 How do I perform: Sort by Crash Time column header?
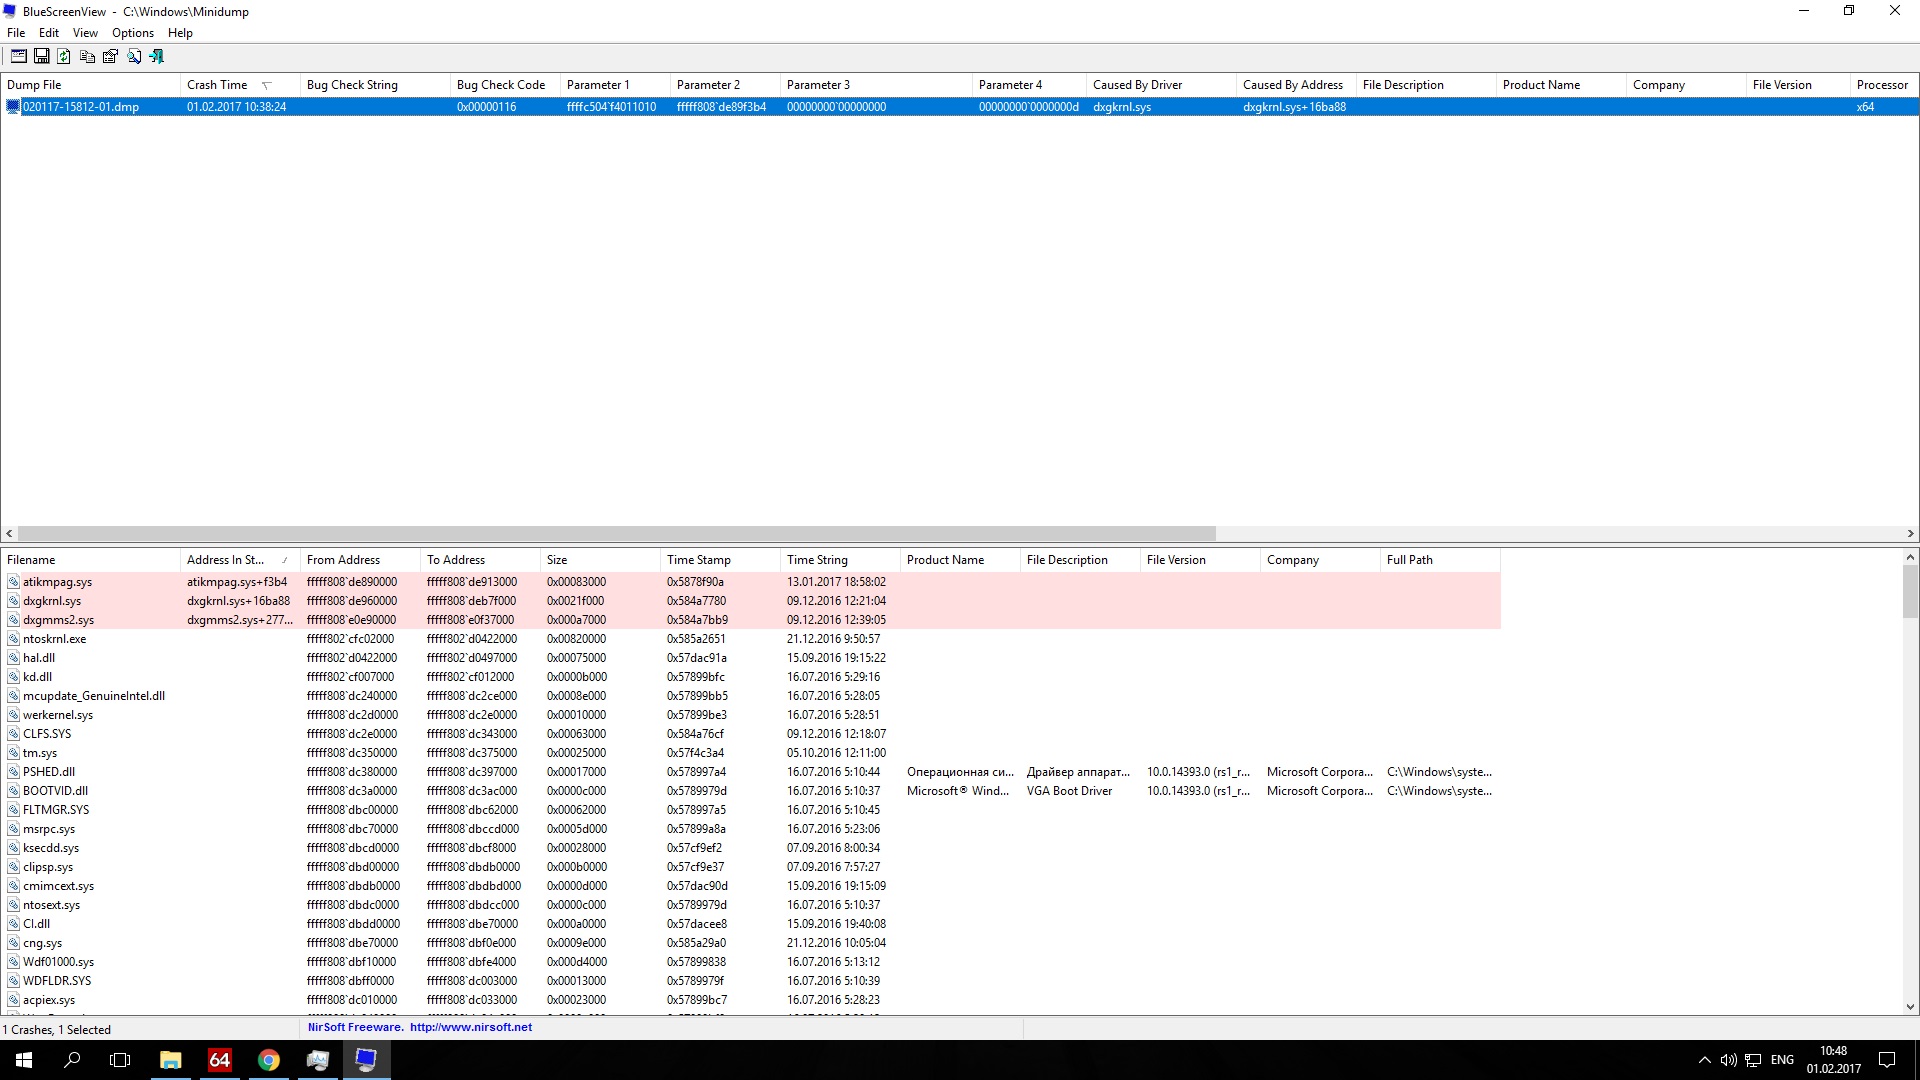[217, 85]
